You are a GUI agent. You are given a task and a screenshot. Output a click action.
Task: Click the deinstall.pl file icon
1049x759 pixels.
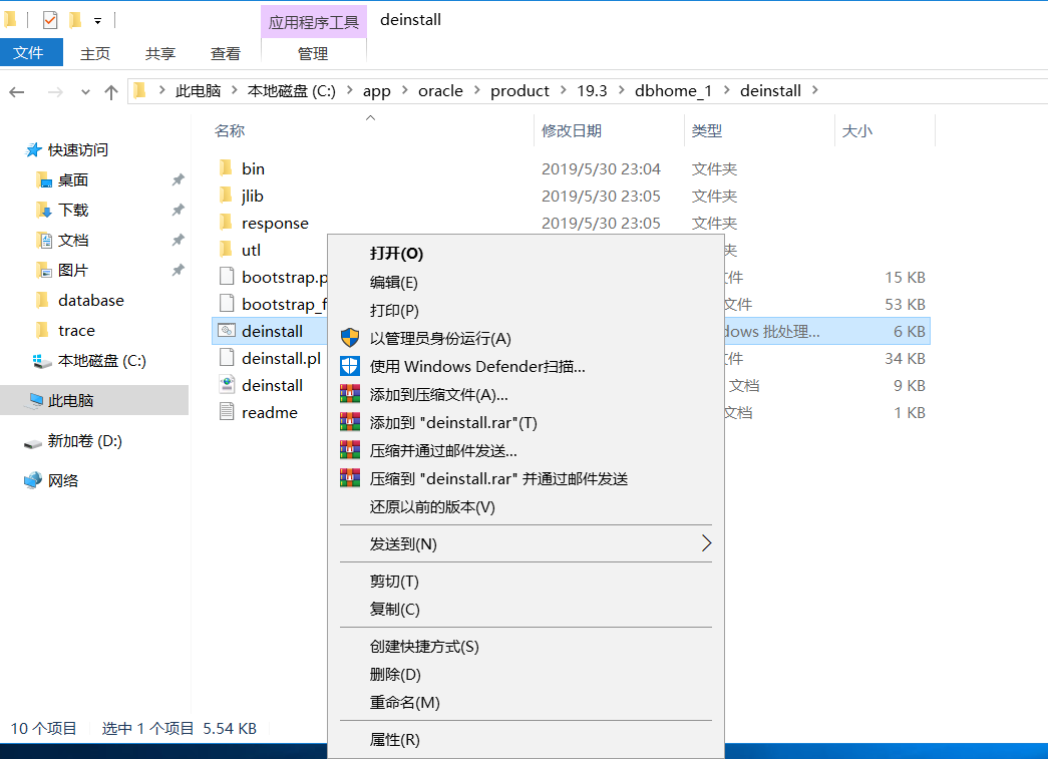pyautogui.click(x=227, y=358)
